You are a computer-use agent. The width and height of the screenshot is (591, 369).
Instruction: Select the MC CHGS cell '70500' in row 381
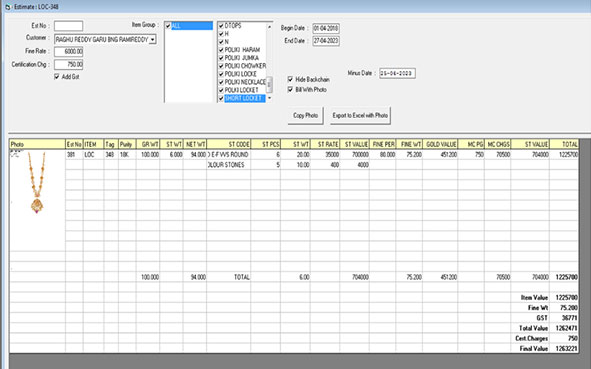[498, 155]
